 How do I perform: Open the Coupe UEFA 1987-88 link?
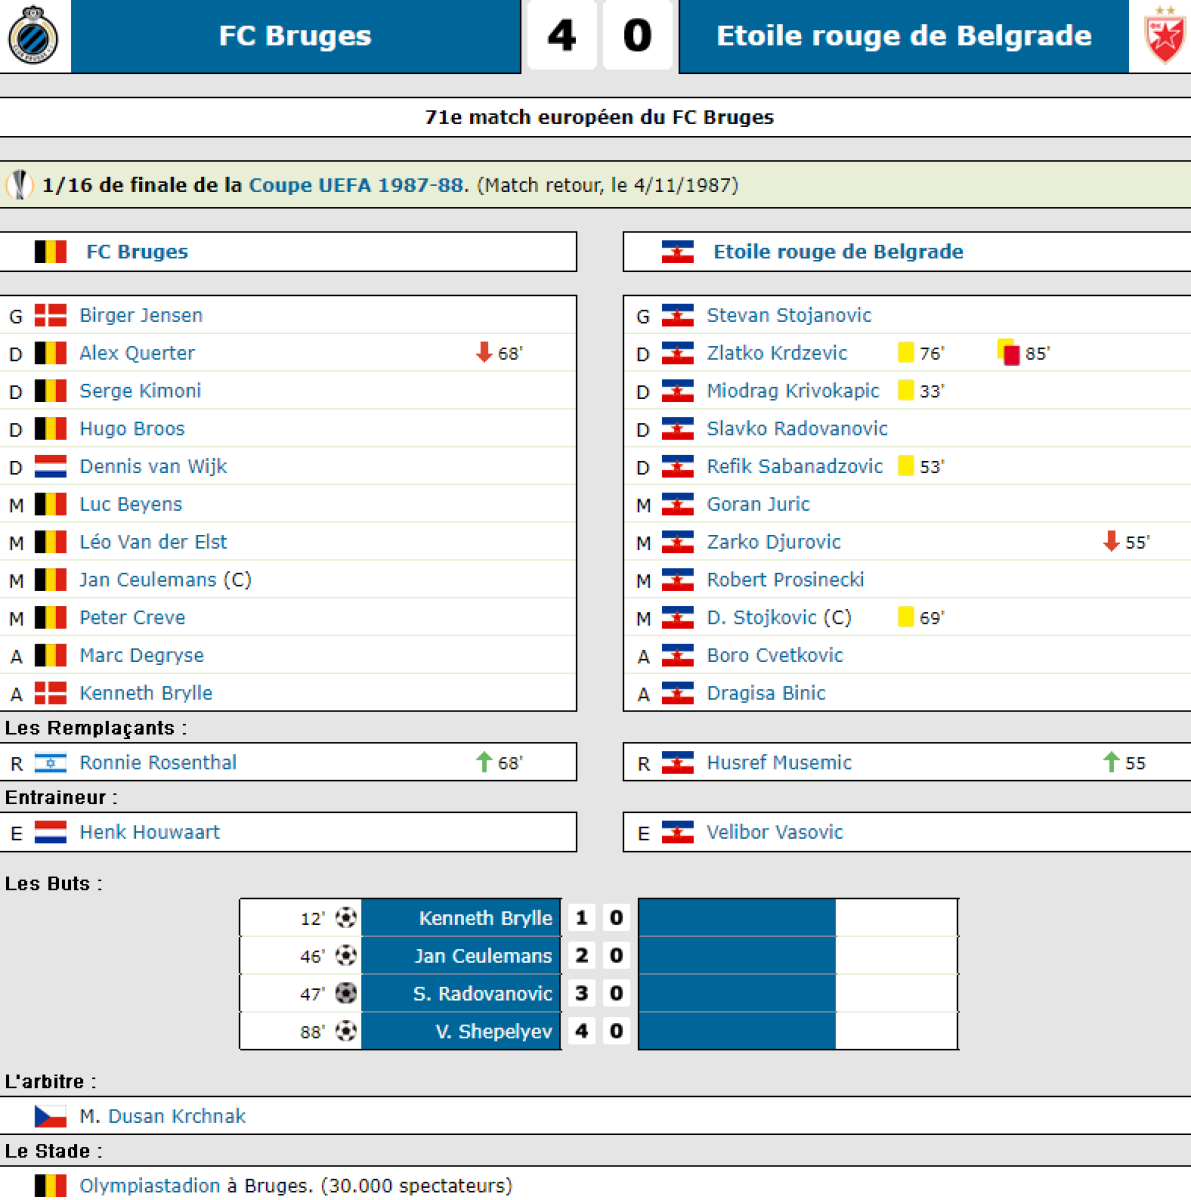[356, 185]
